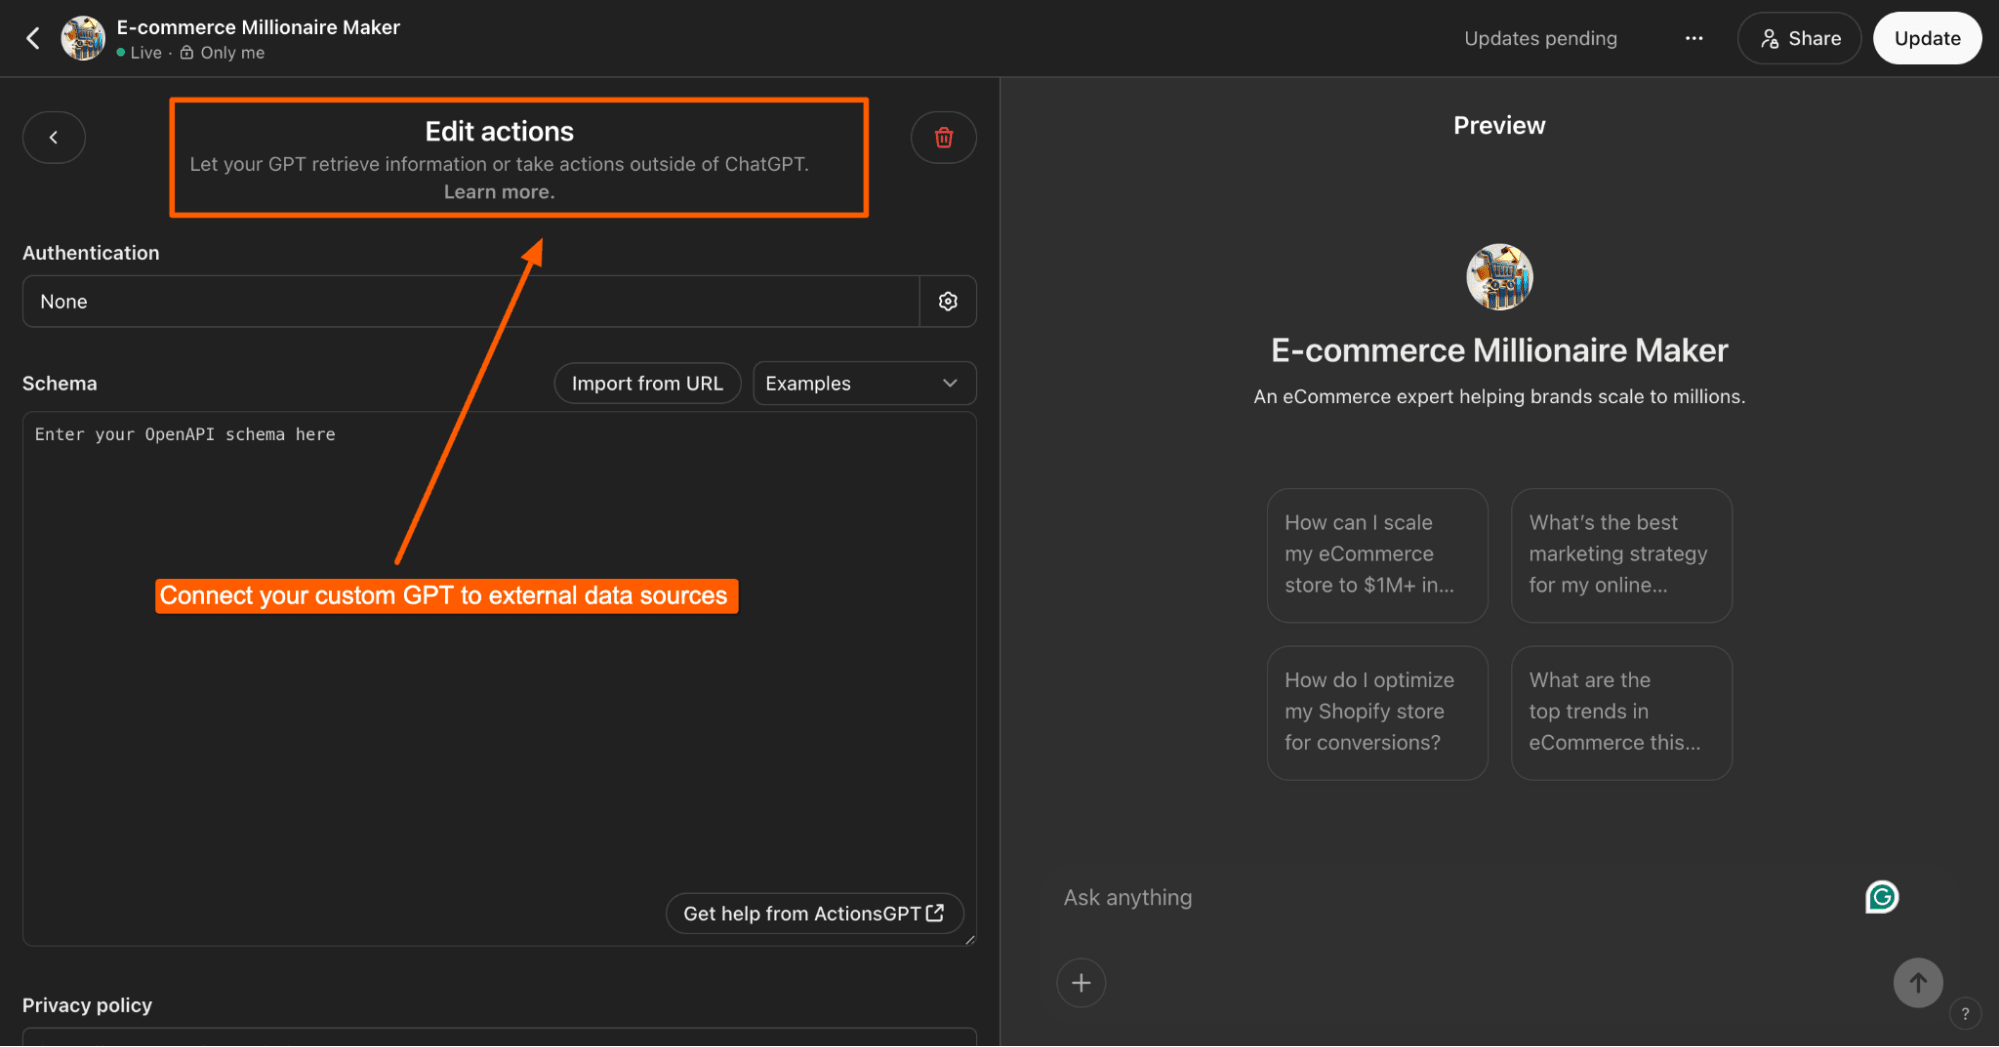Expand the Examples dropdown
This screenshot has width=1999, height=1047.
pos(864,383)
